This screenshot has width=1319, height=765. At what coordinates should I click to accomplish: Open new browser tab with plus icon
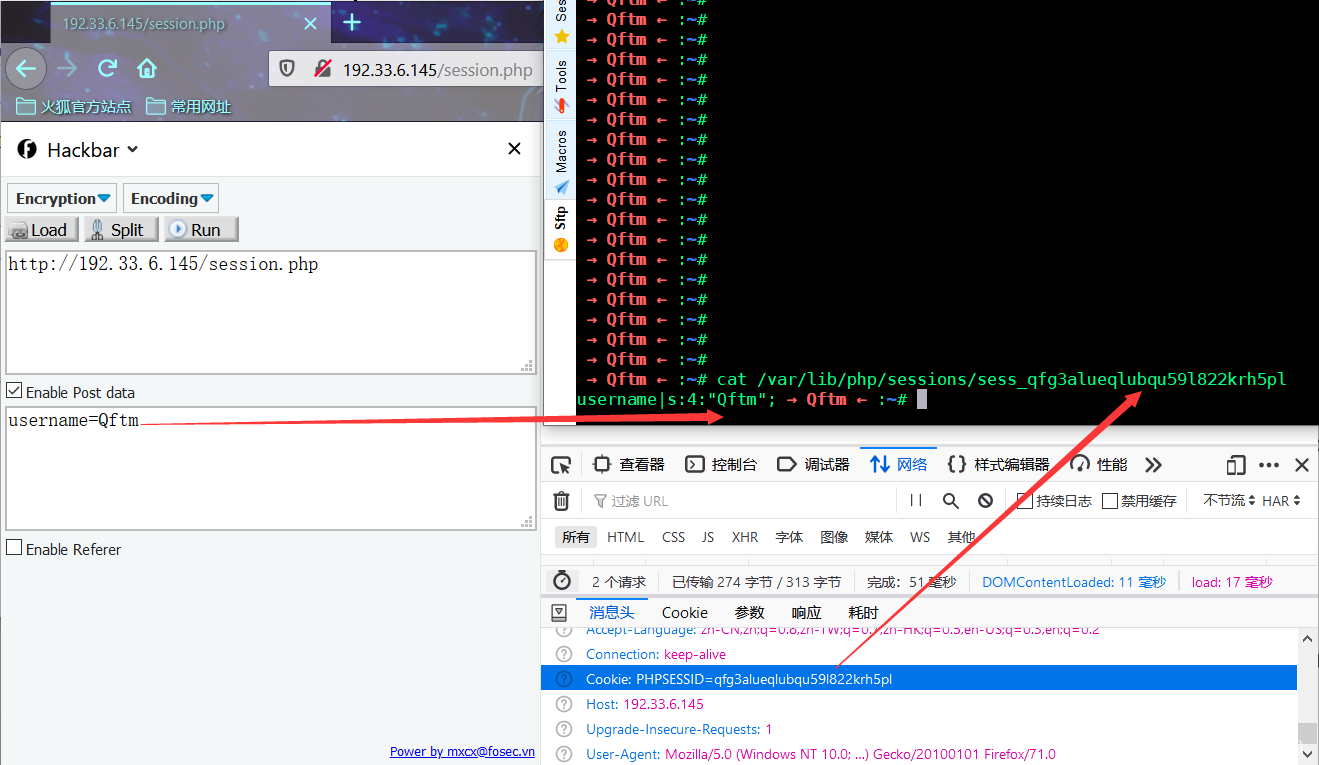click(352, 23)
